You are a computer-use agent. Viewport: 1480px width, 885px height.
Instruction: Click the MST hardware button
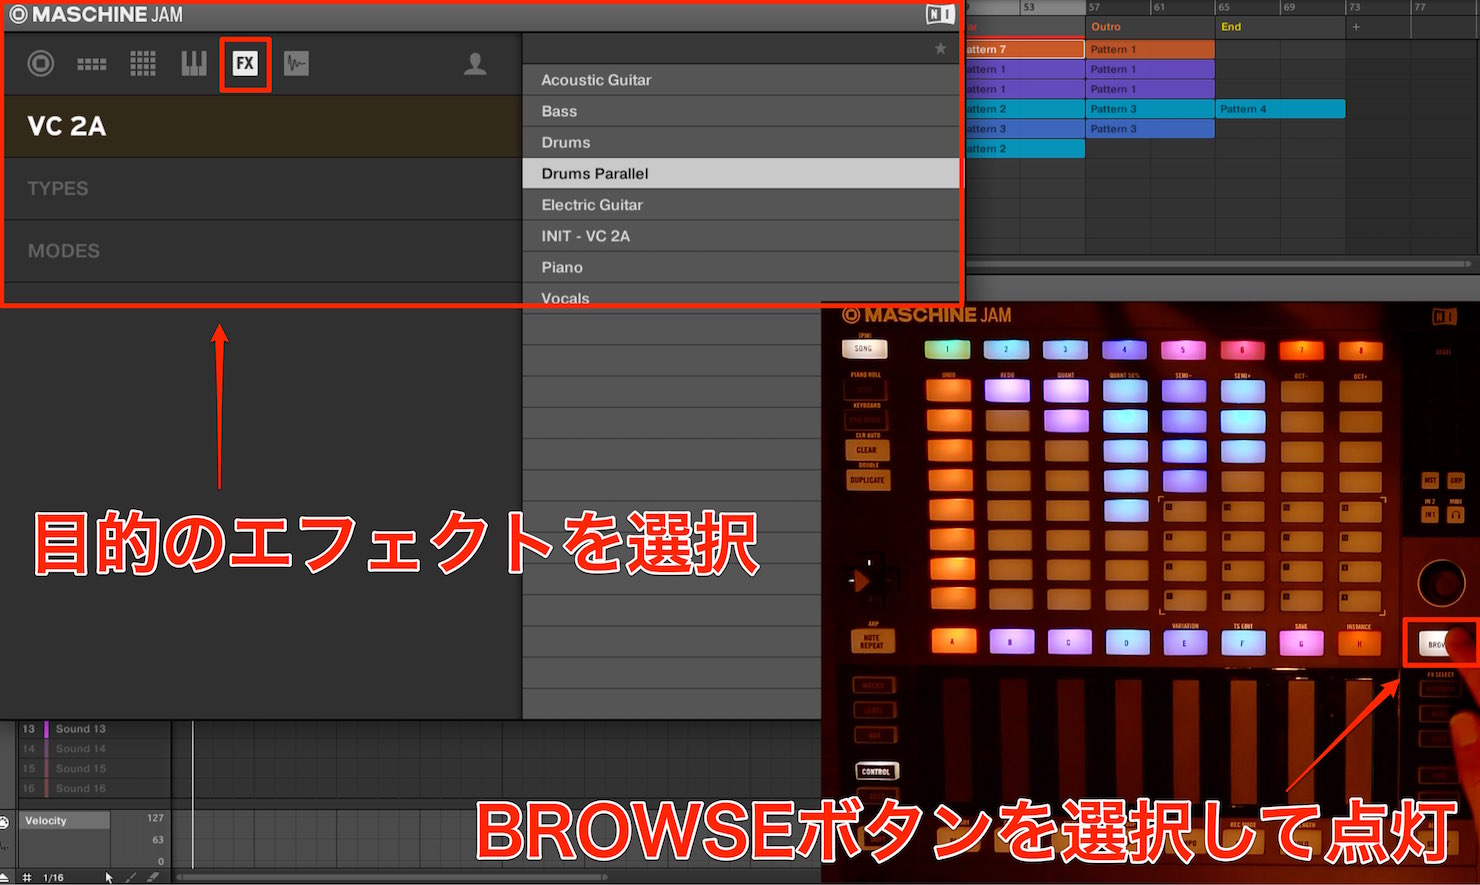coord(1430,481)
